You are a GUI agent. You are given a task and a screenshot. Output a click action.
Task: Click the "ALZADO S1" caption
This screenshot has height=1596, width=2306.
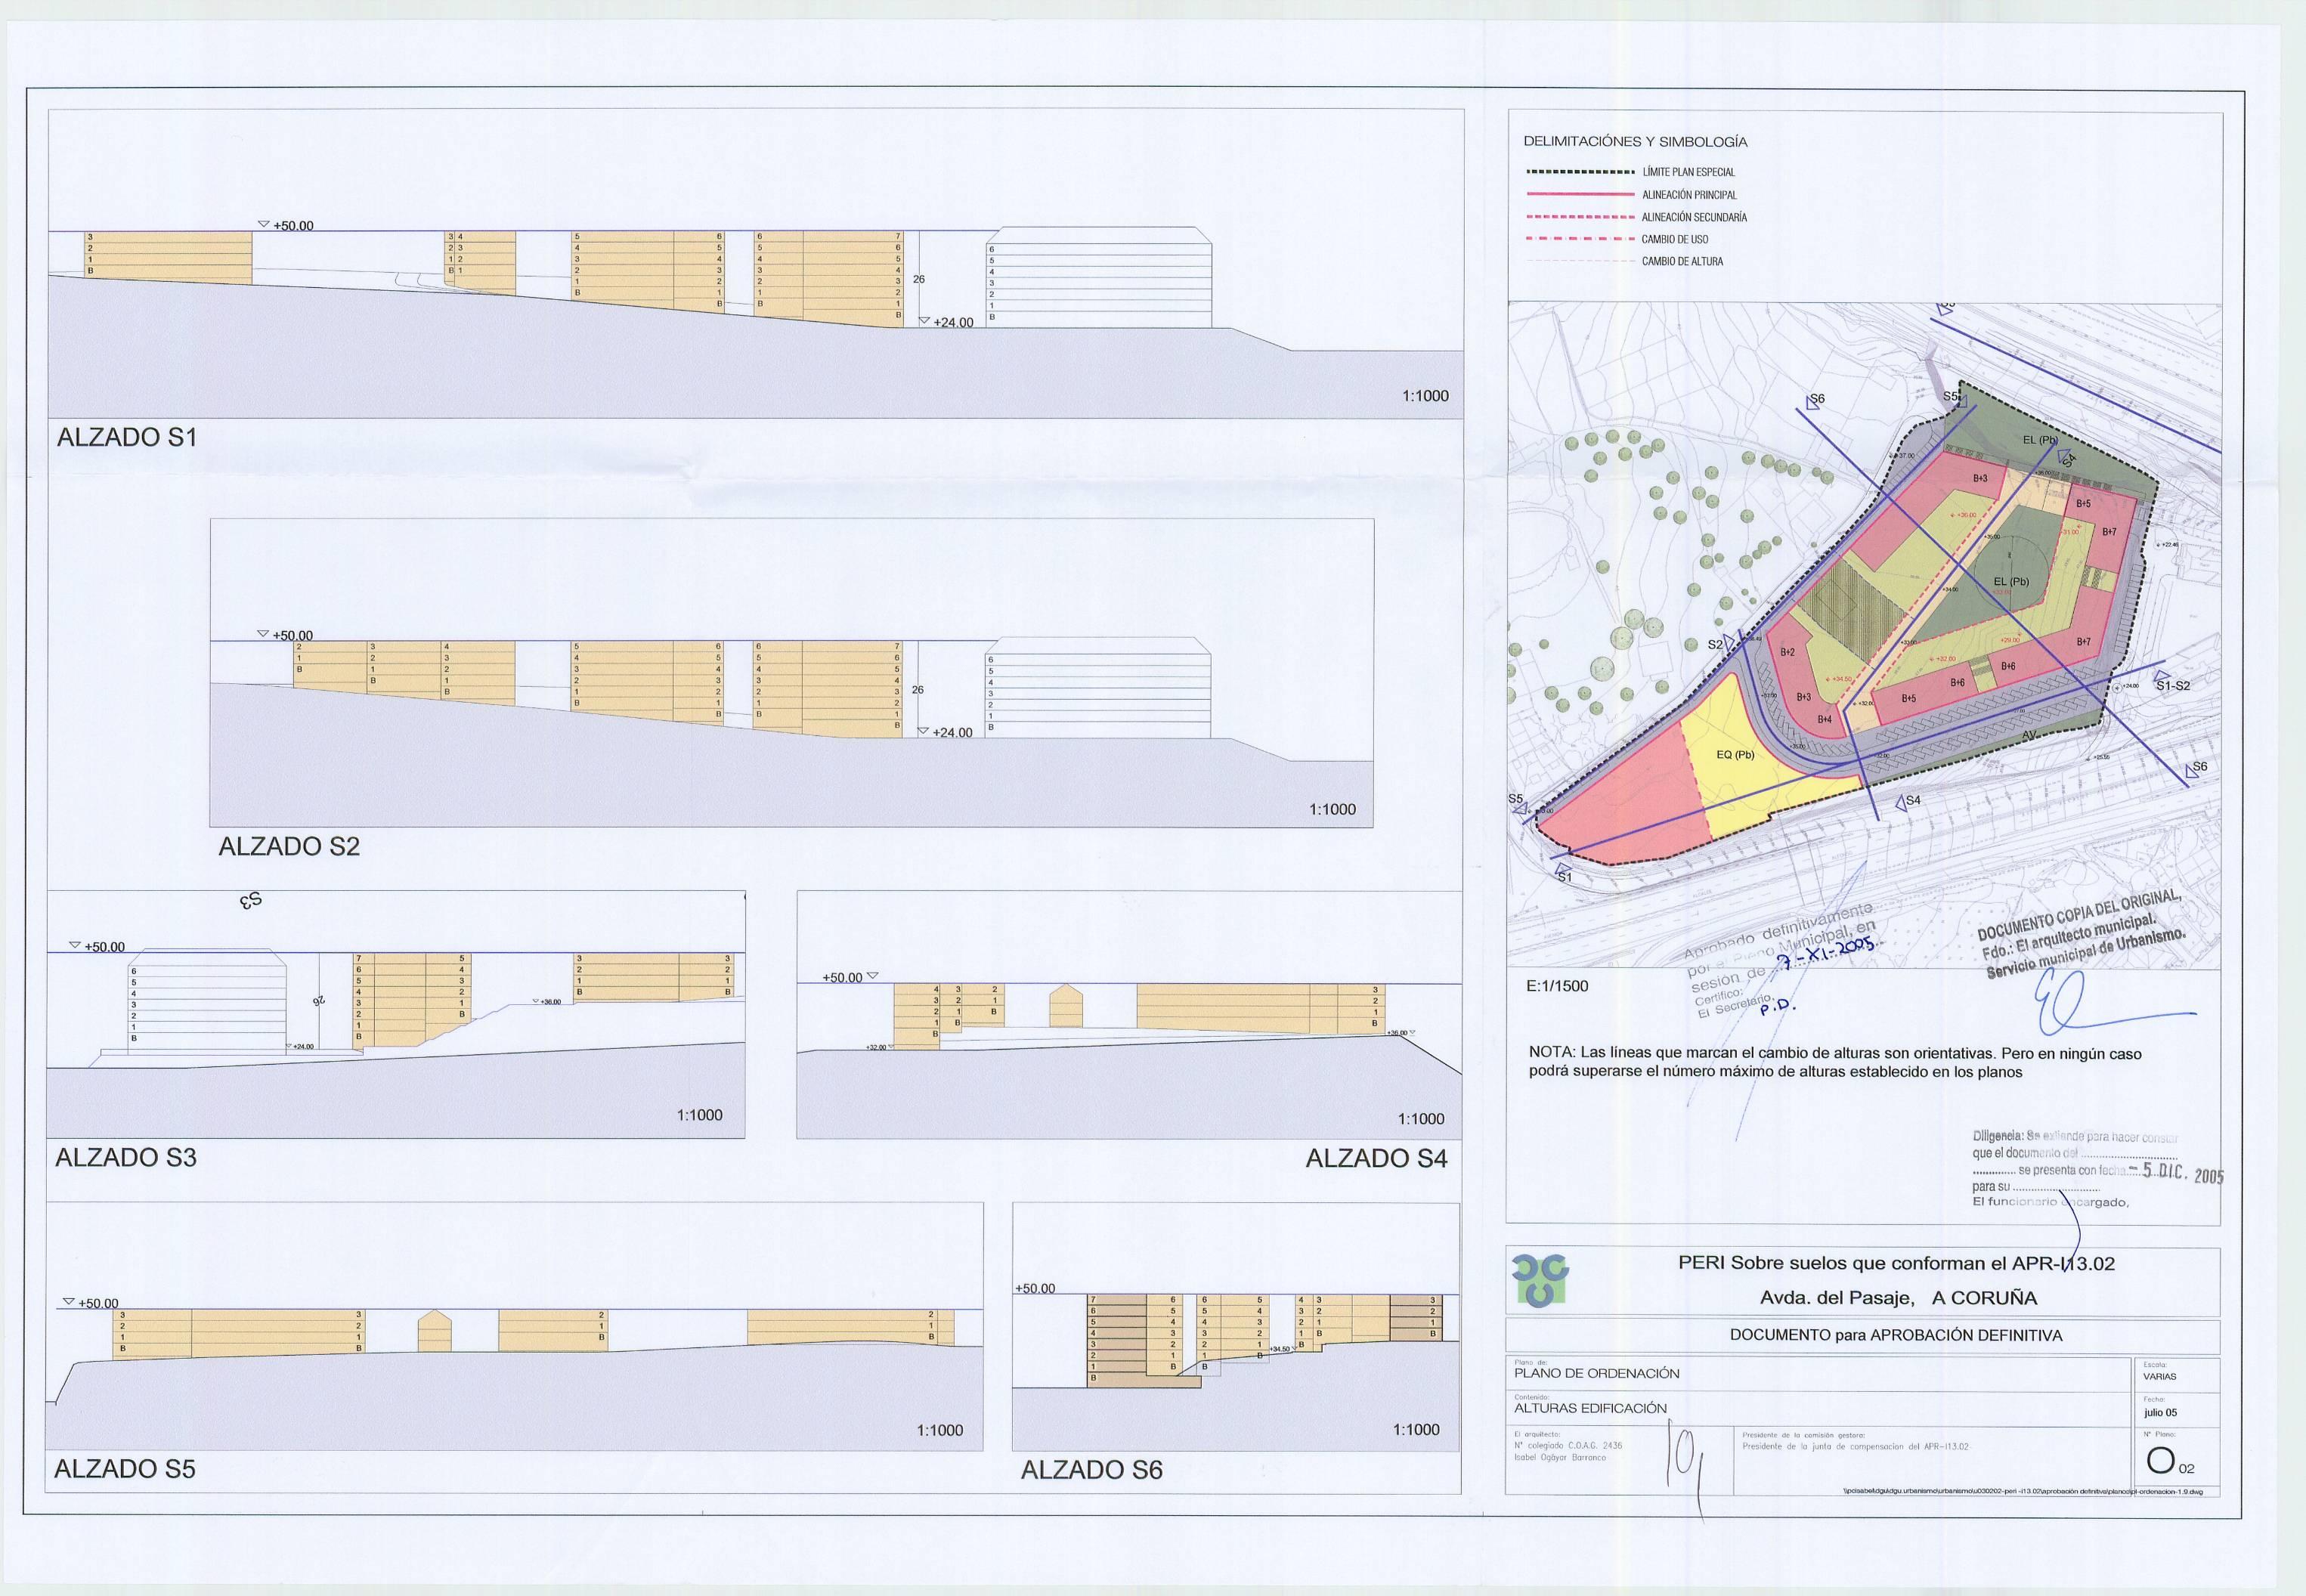click(x=127, y=437)
